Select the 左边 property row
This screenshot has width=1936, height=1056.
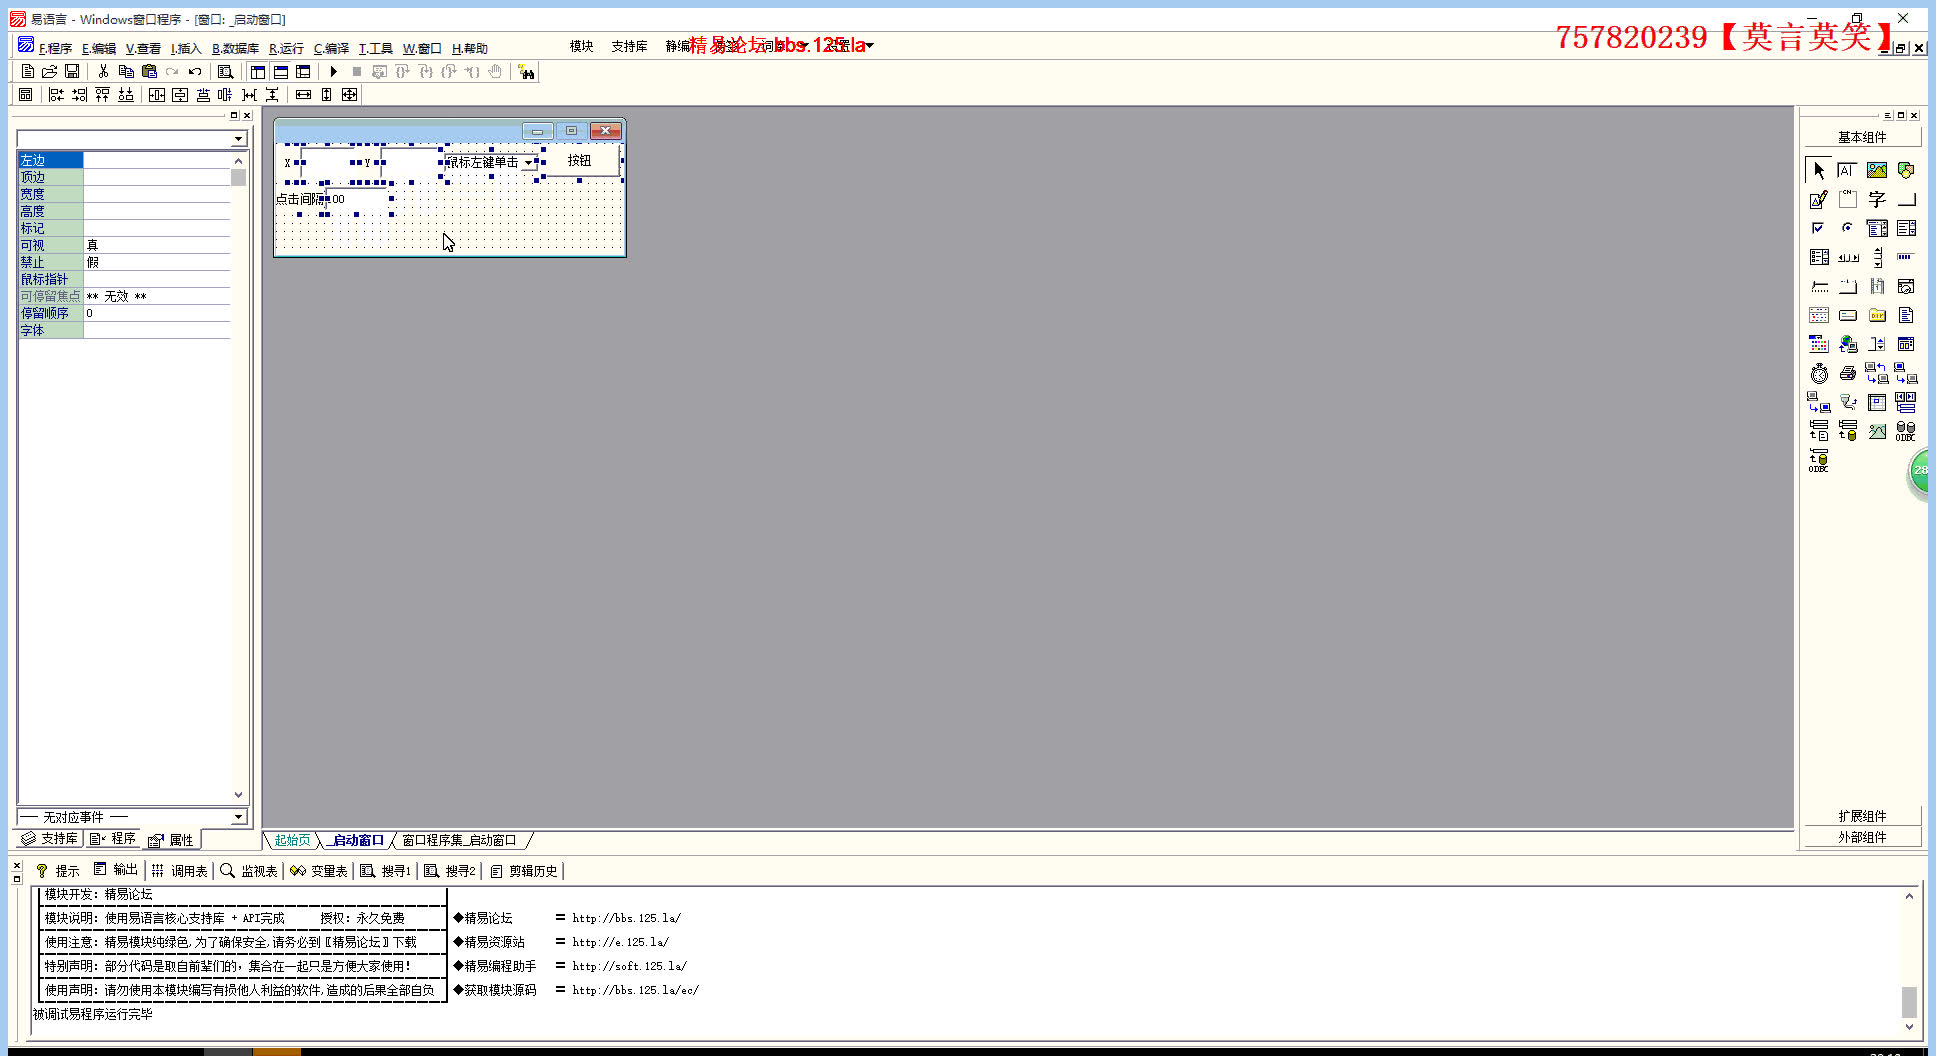[124, 160]
